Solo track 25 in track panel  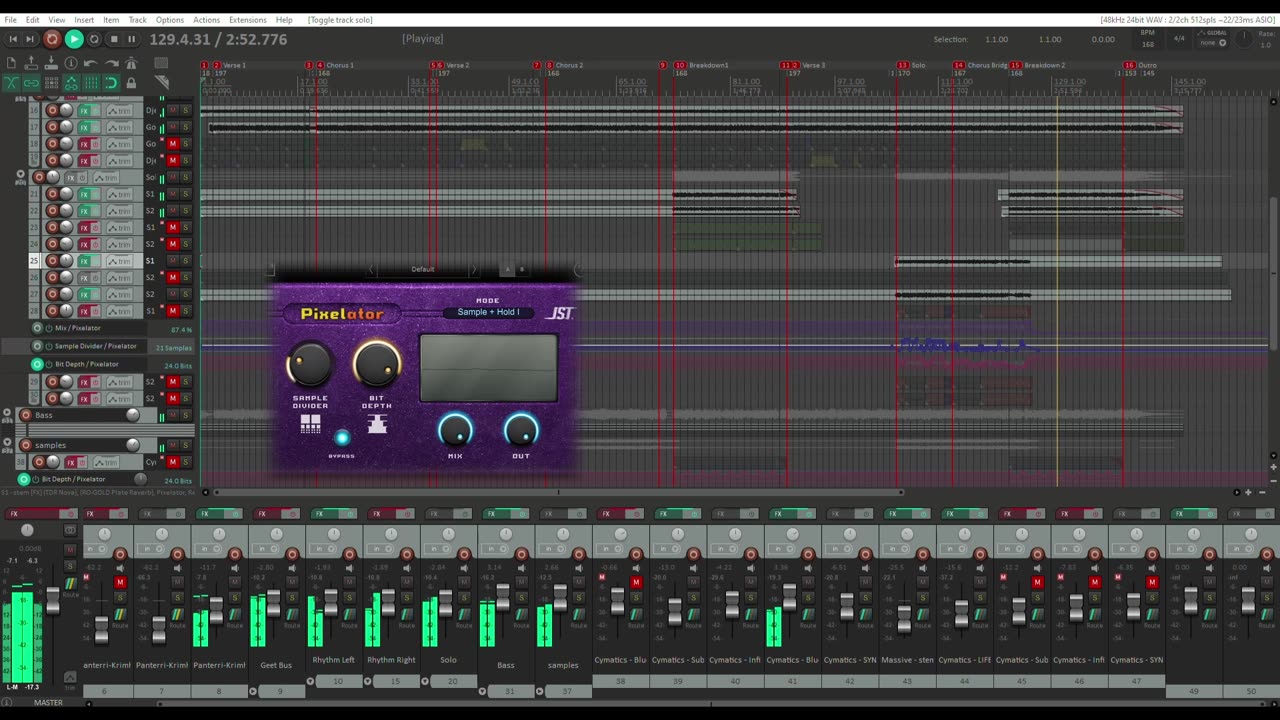(x=185, y=261)
